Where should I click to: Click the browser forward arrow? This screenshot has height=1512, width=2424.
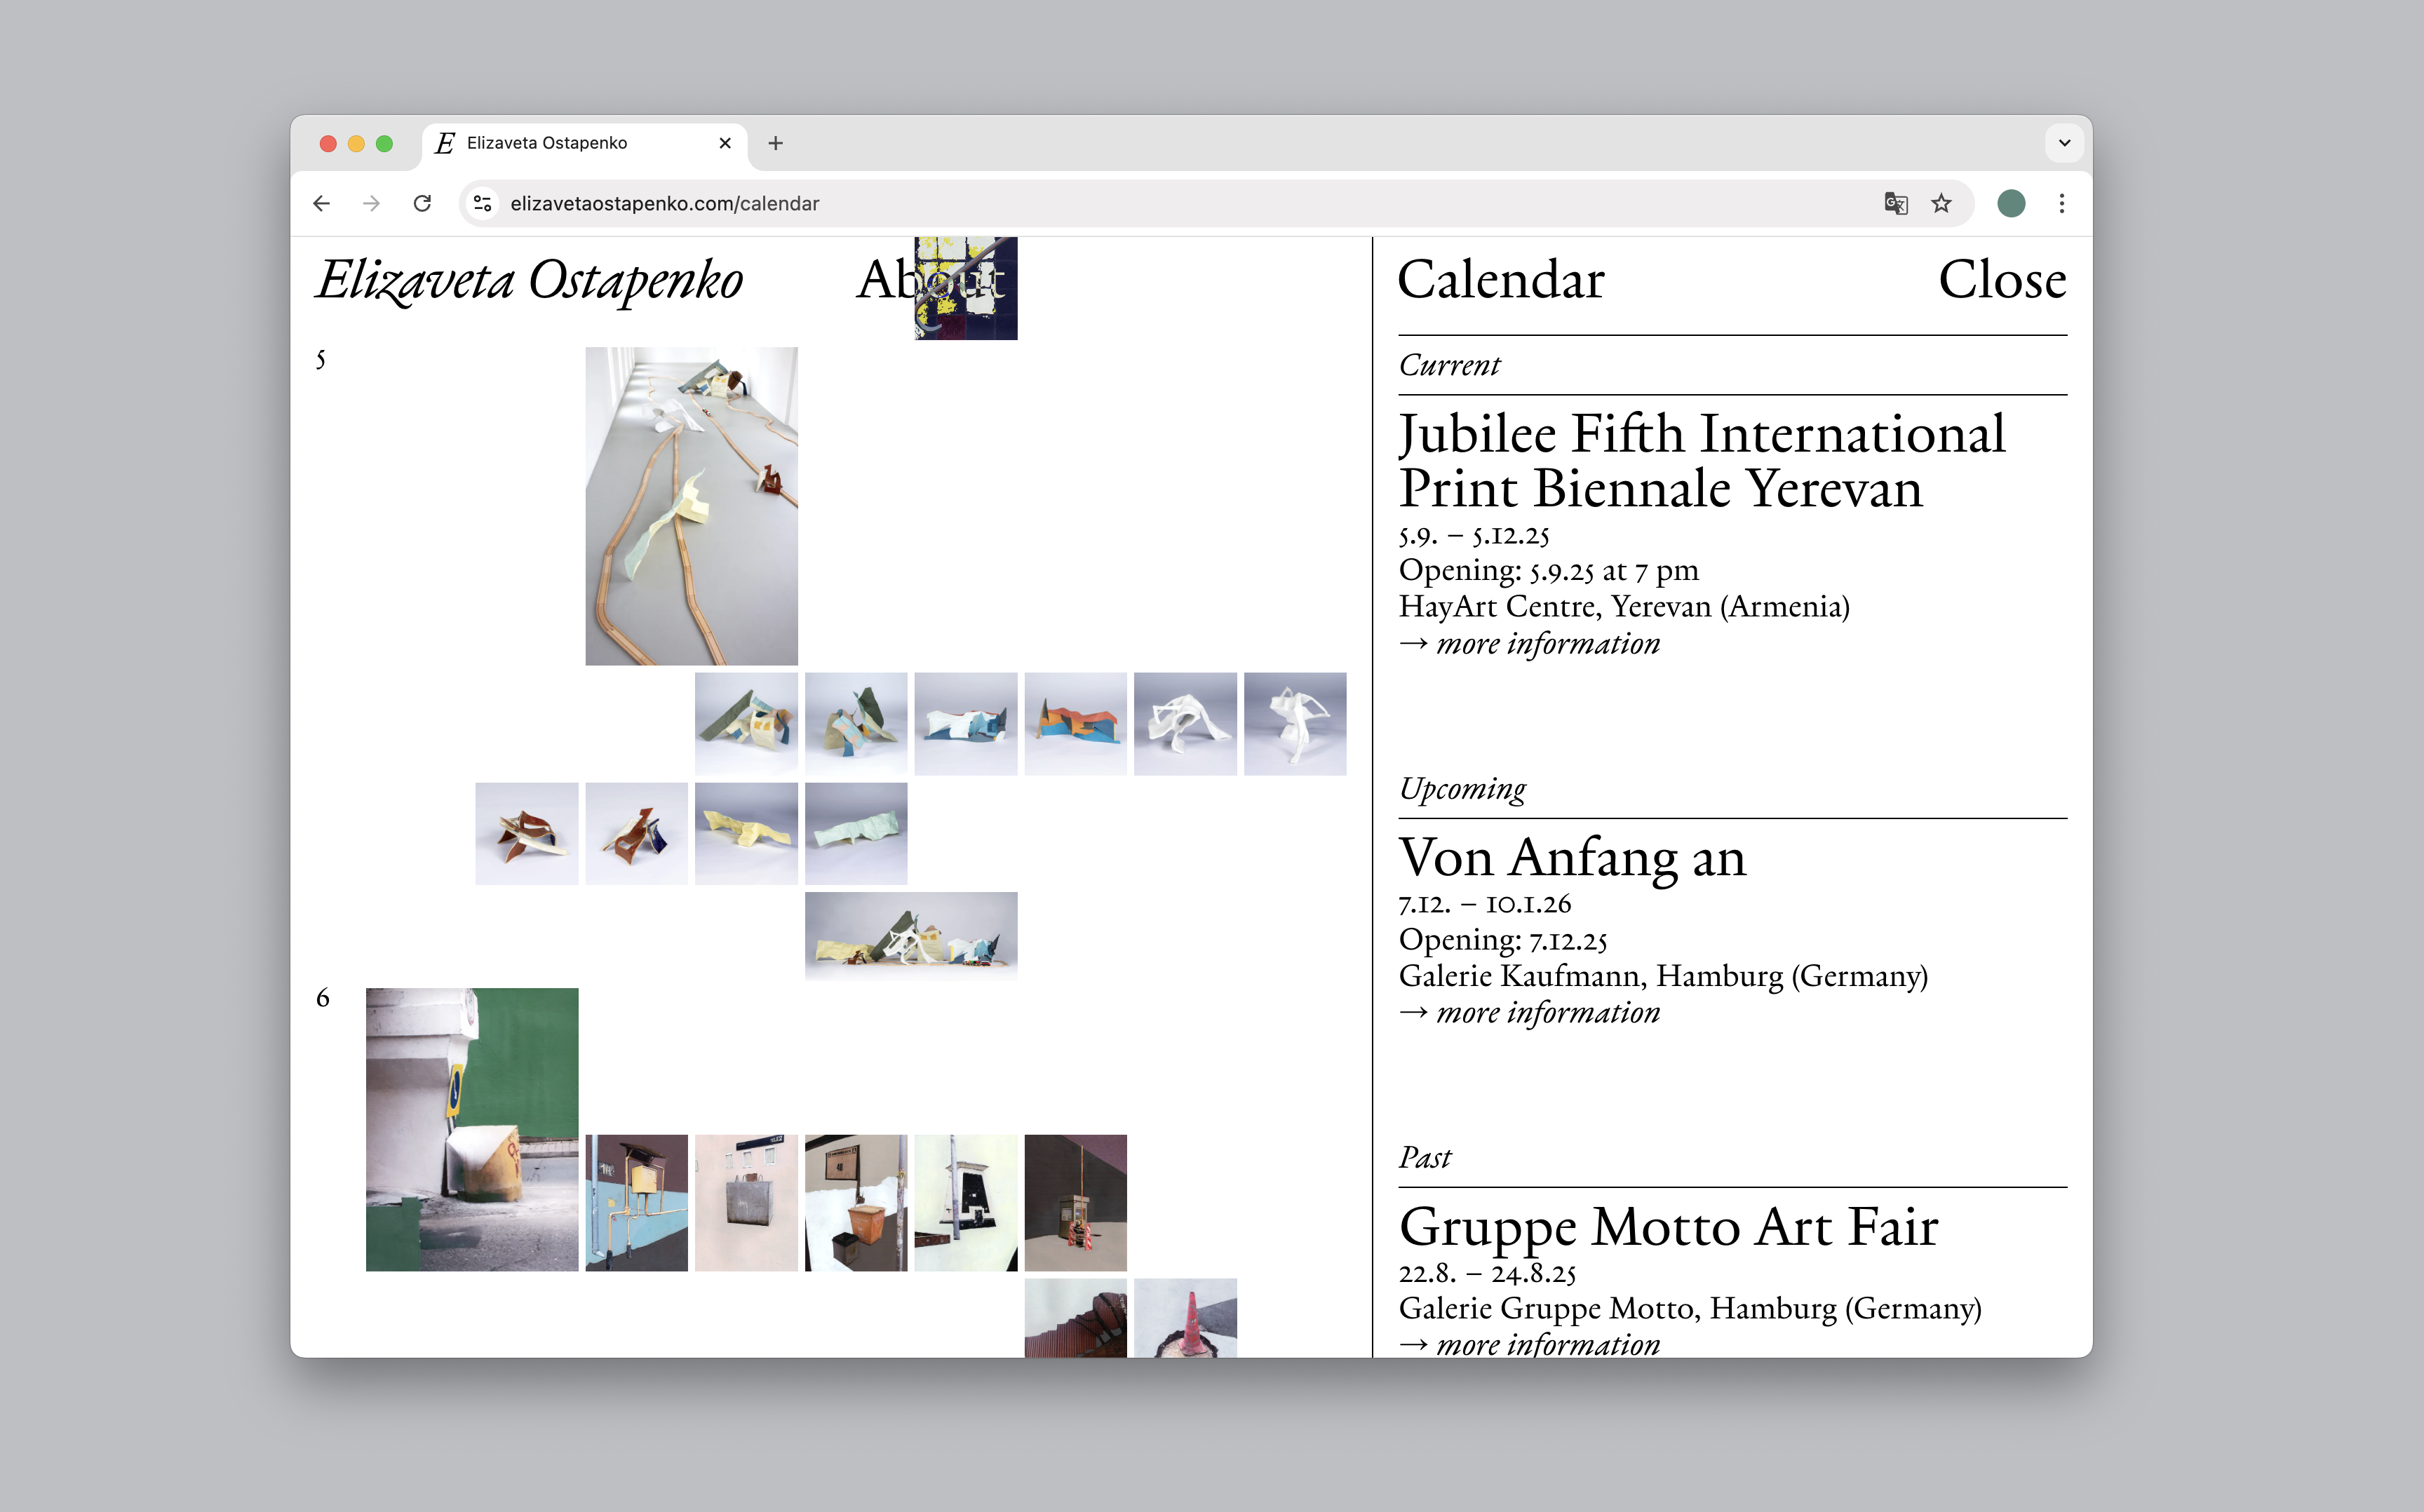click(x=372, y=203)
